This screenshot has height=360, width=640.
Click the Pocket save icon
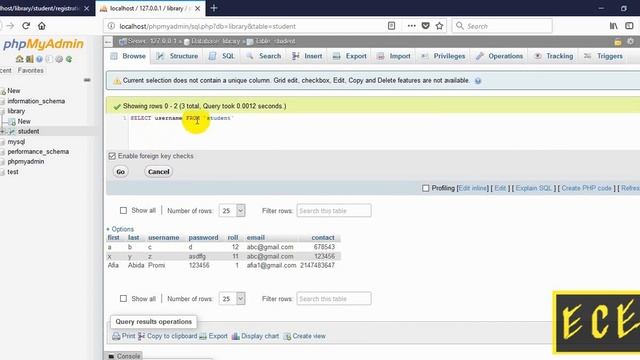tap(425, 26)
